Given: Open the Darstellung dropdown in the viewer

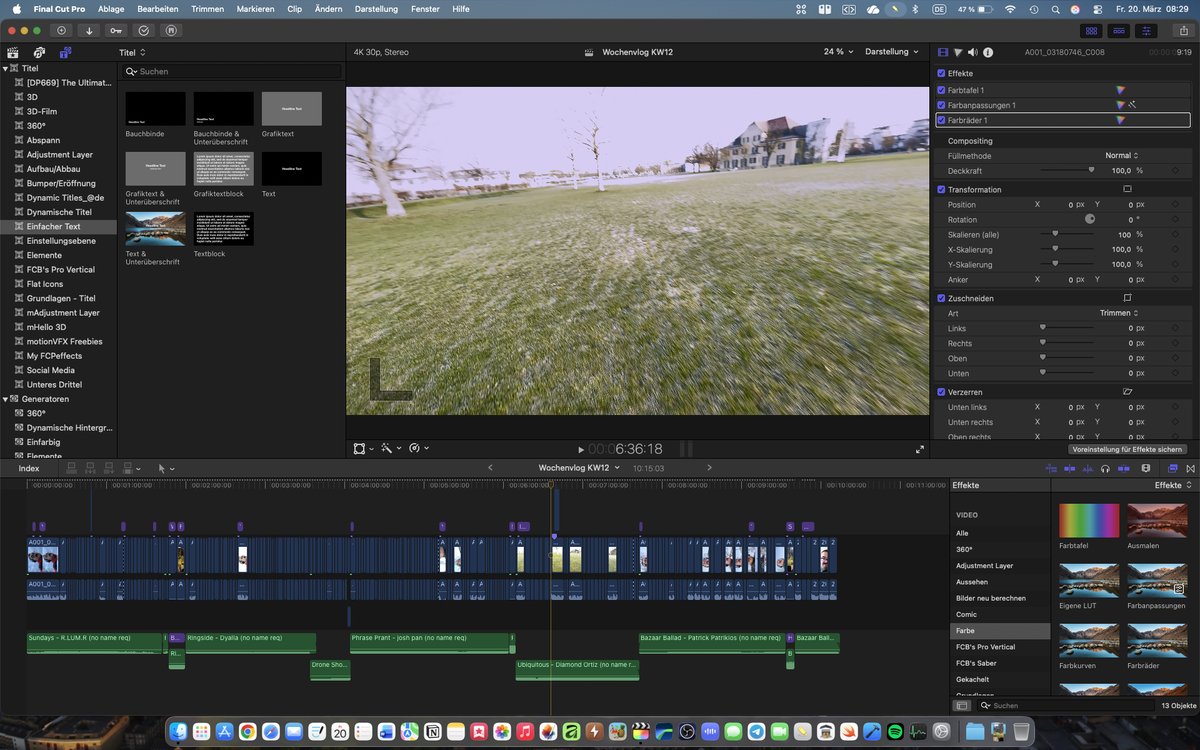Looking at the screenshot, I should (891, 52).
